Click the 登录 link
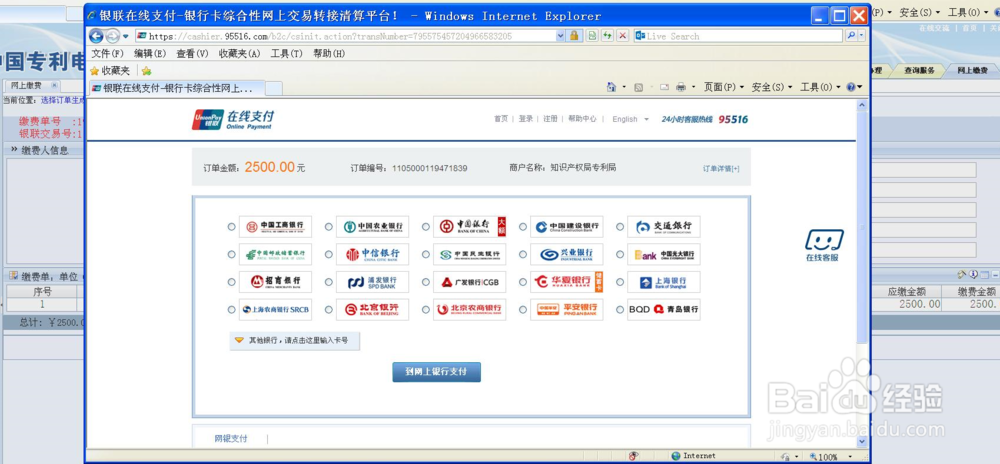Screen dimensions: 1000x464 [x=526, y=119]
